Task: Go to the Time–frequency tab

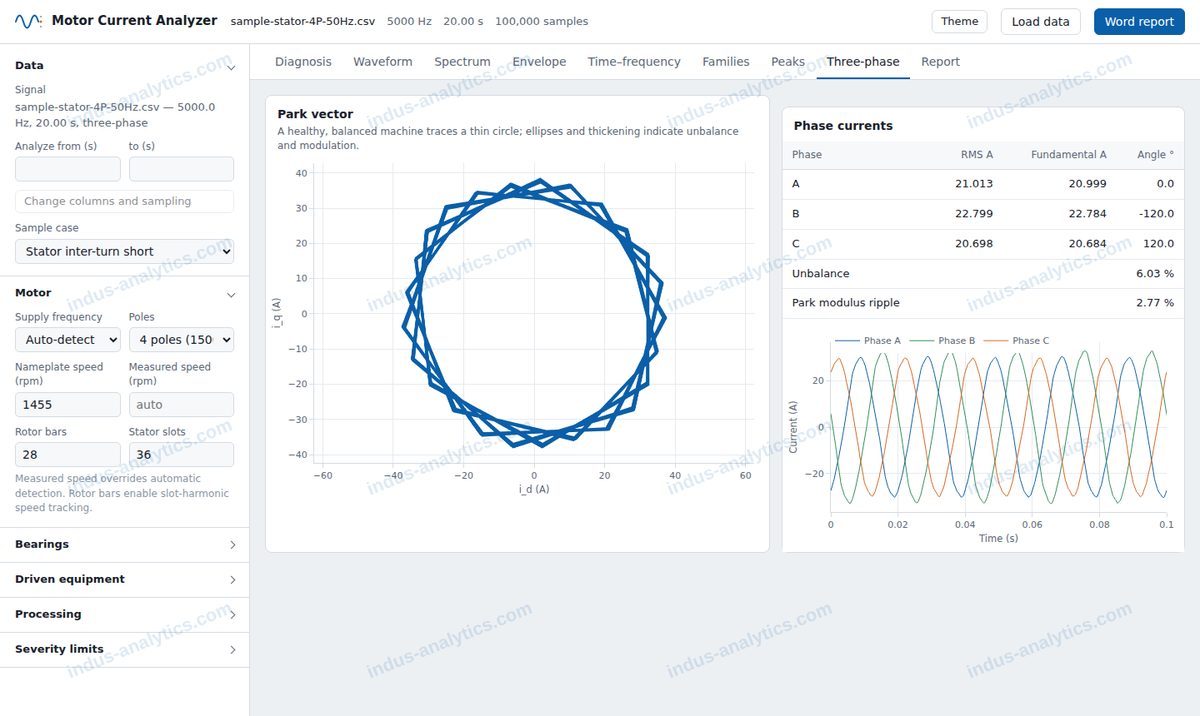Action: pos(634,62)
